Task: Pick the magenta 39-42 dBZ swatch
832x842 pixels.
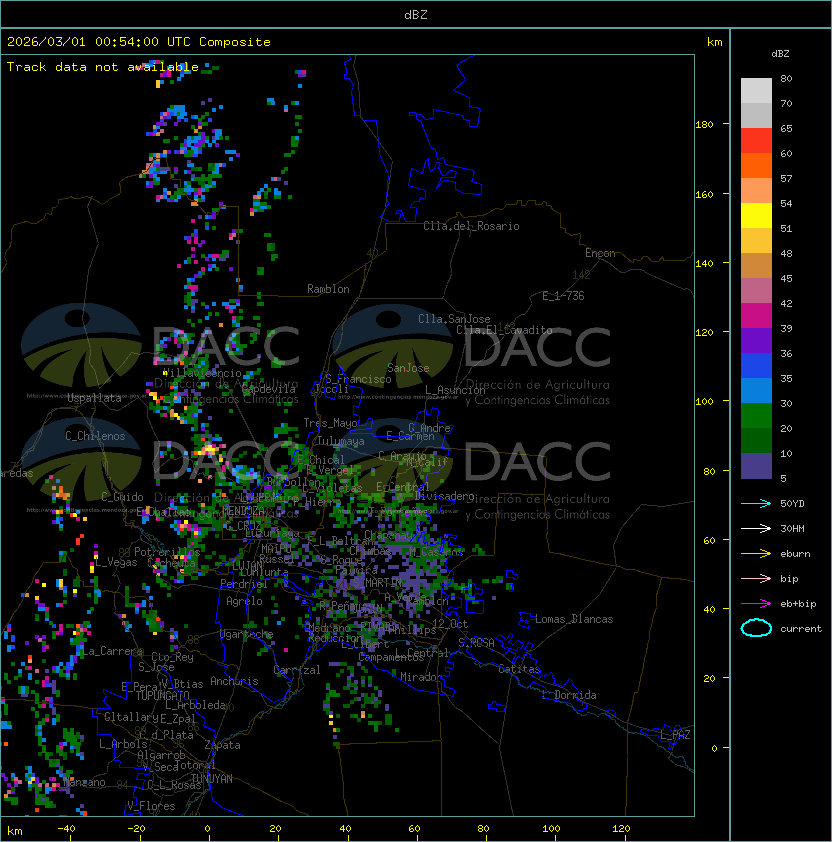Action: [x=756, y=316]
